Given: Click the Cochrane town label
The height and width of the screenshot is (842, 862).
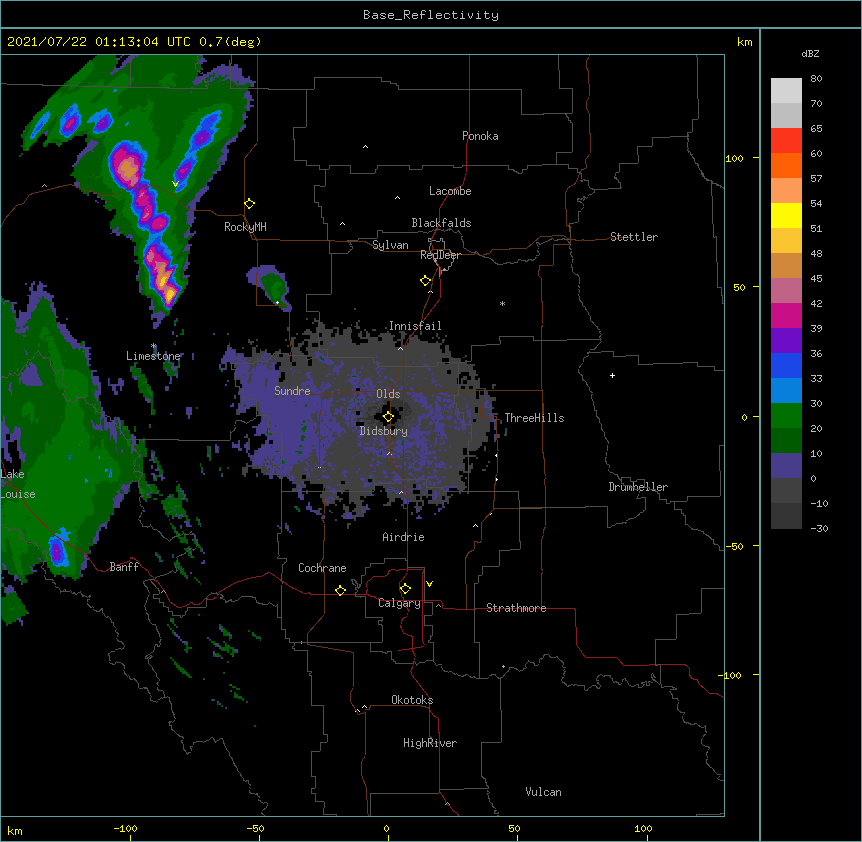Looking at the screenshot, I should pos(322,568).
